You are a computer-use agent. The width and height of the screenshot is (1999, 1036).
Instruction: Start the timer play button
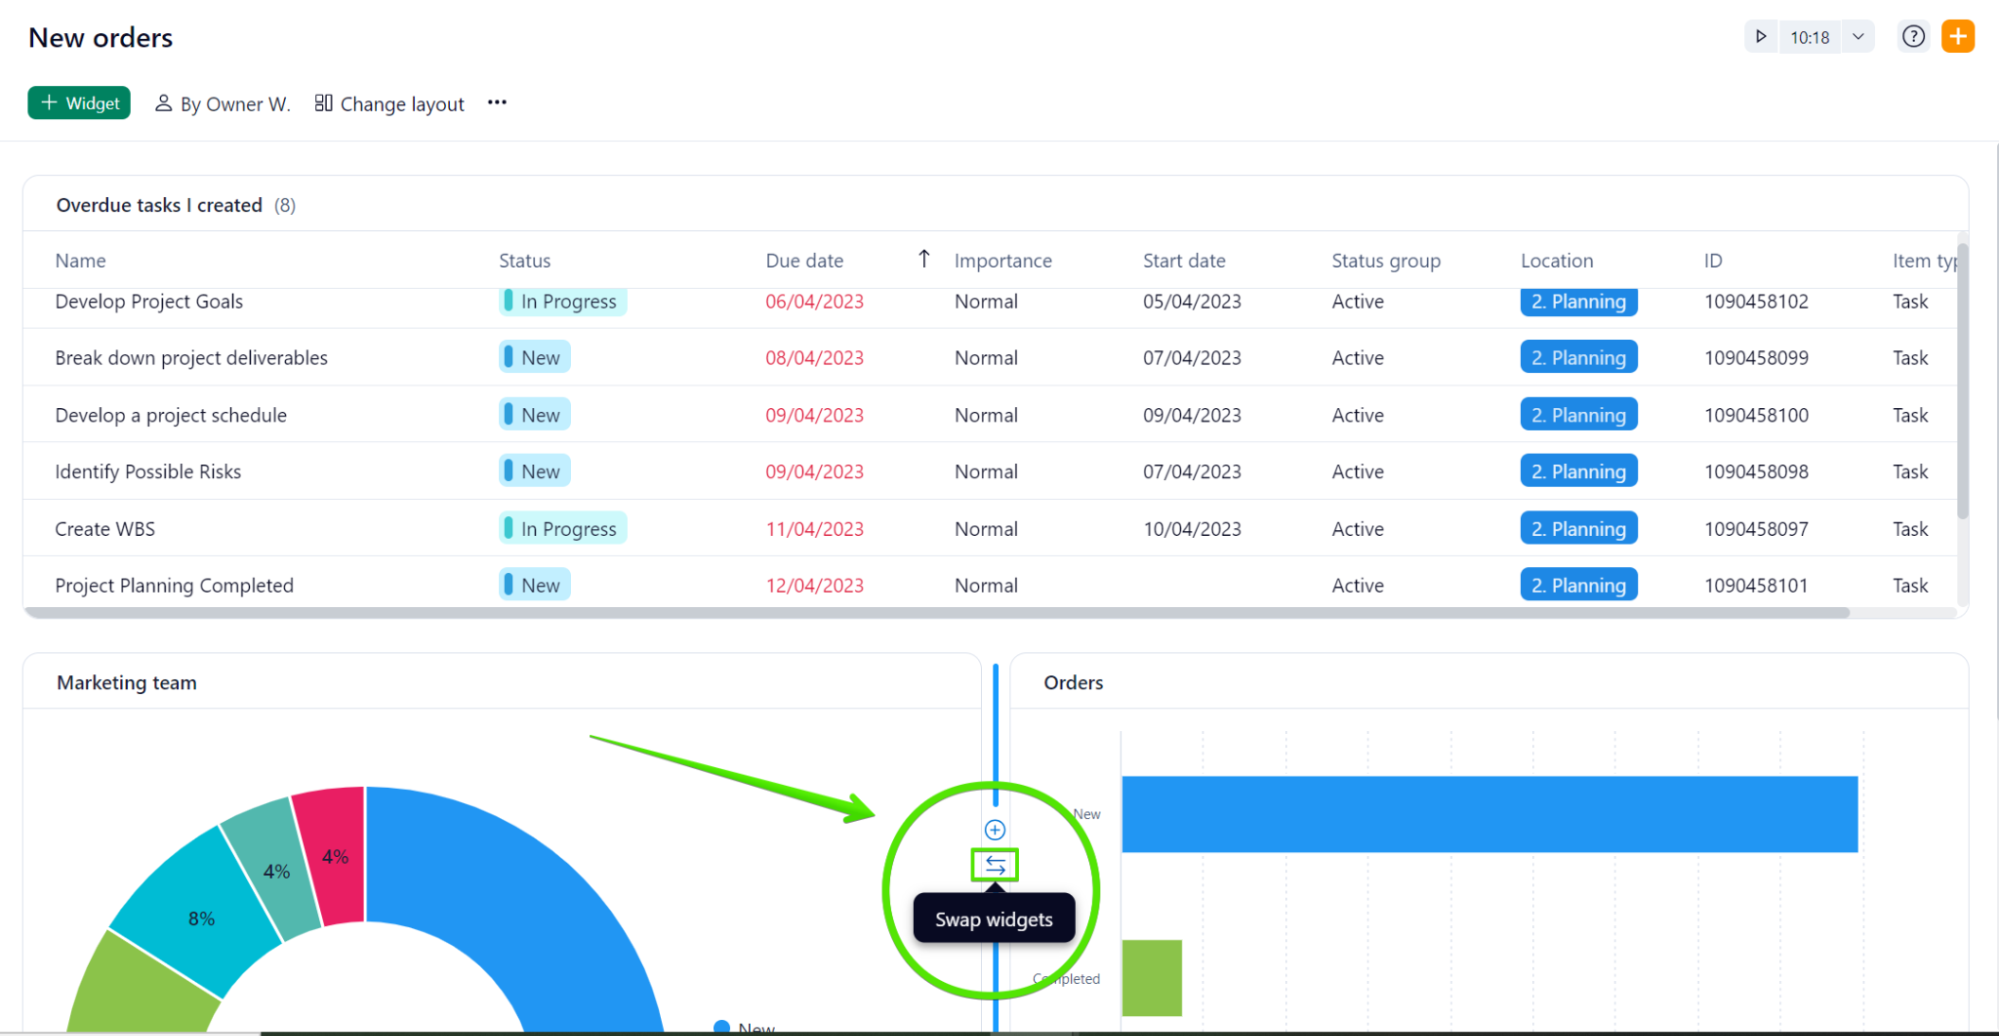1761,37
